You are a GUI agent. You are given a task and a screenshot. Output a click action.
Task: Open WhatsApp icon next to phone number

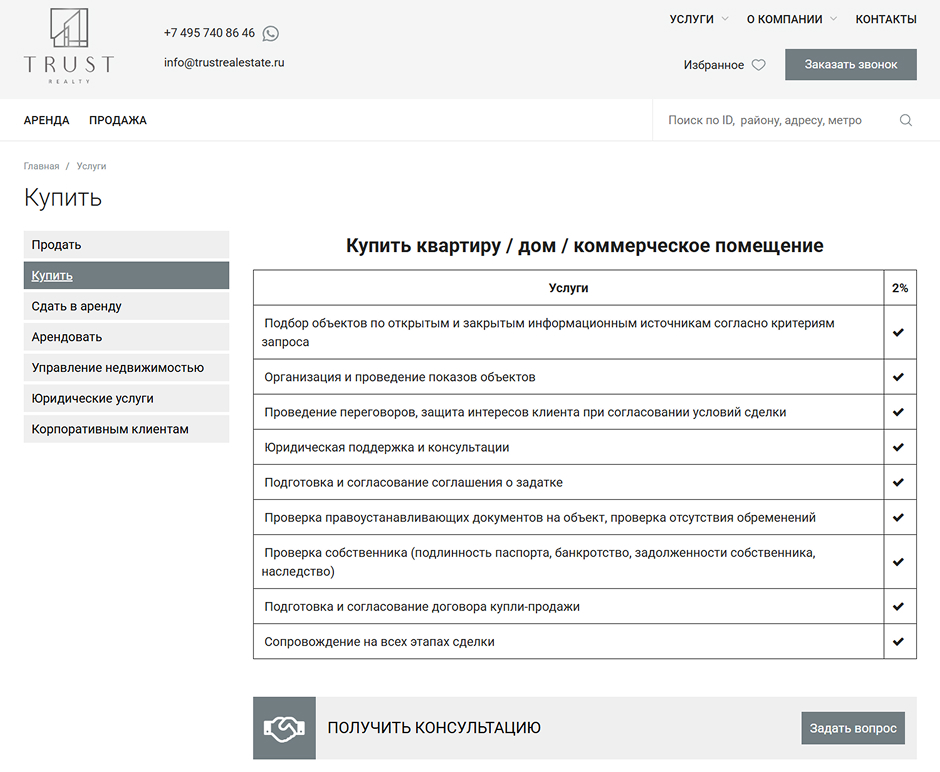tap(270, 34)
